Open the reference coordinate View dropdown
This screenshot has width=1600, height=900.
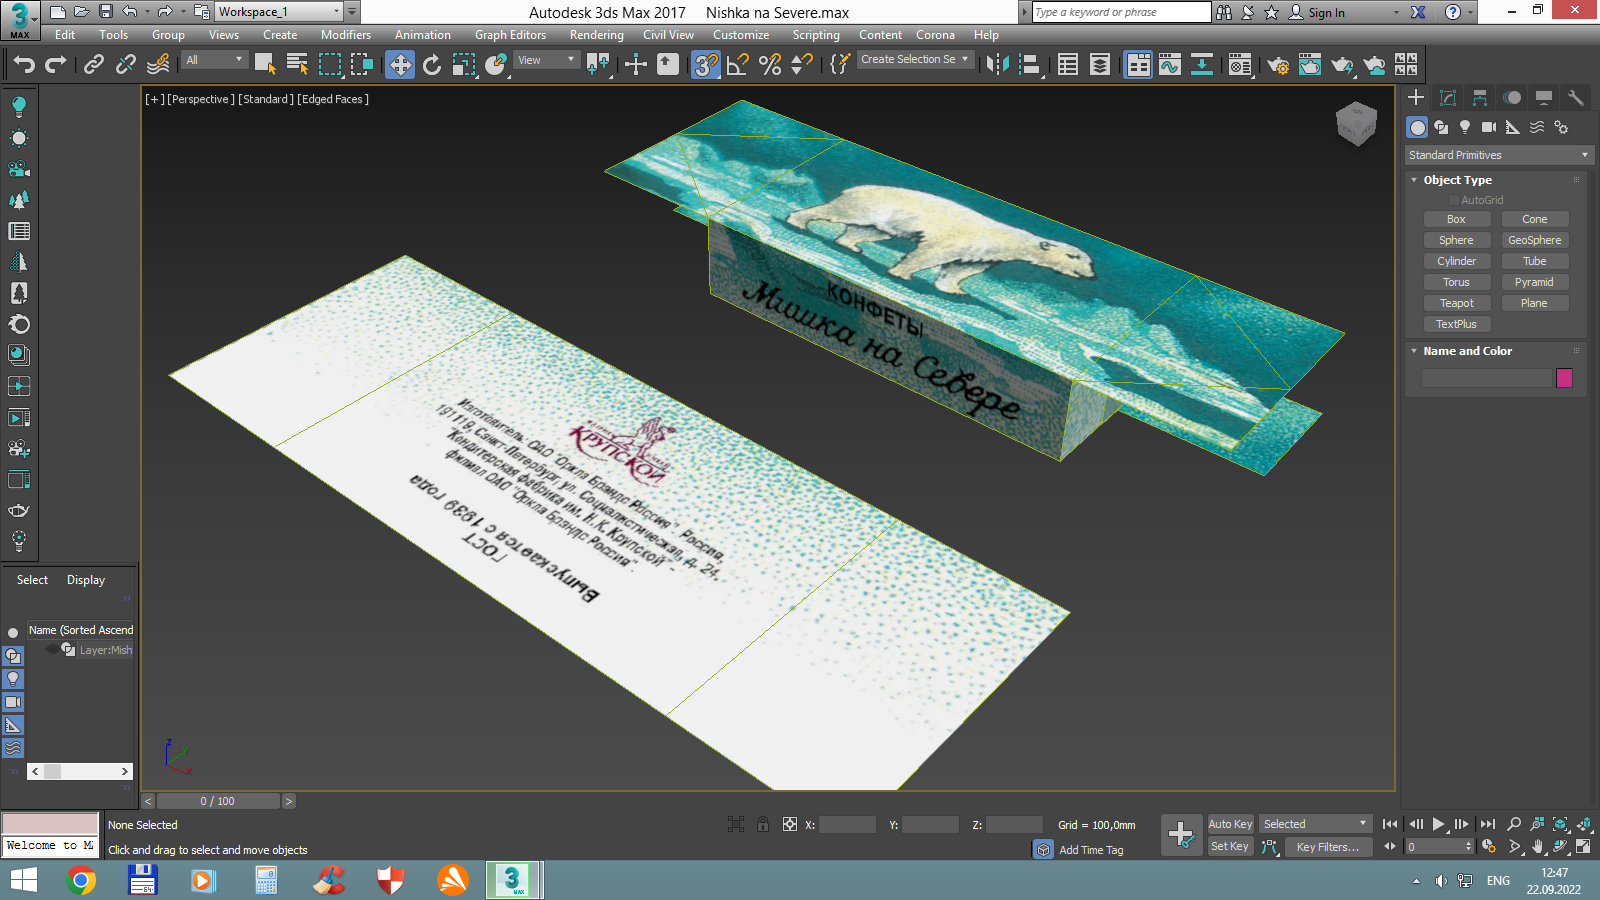click(546, 60)
